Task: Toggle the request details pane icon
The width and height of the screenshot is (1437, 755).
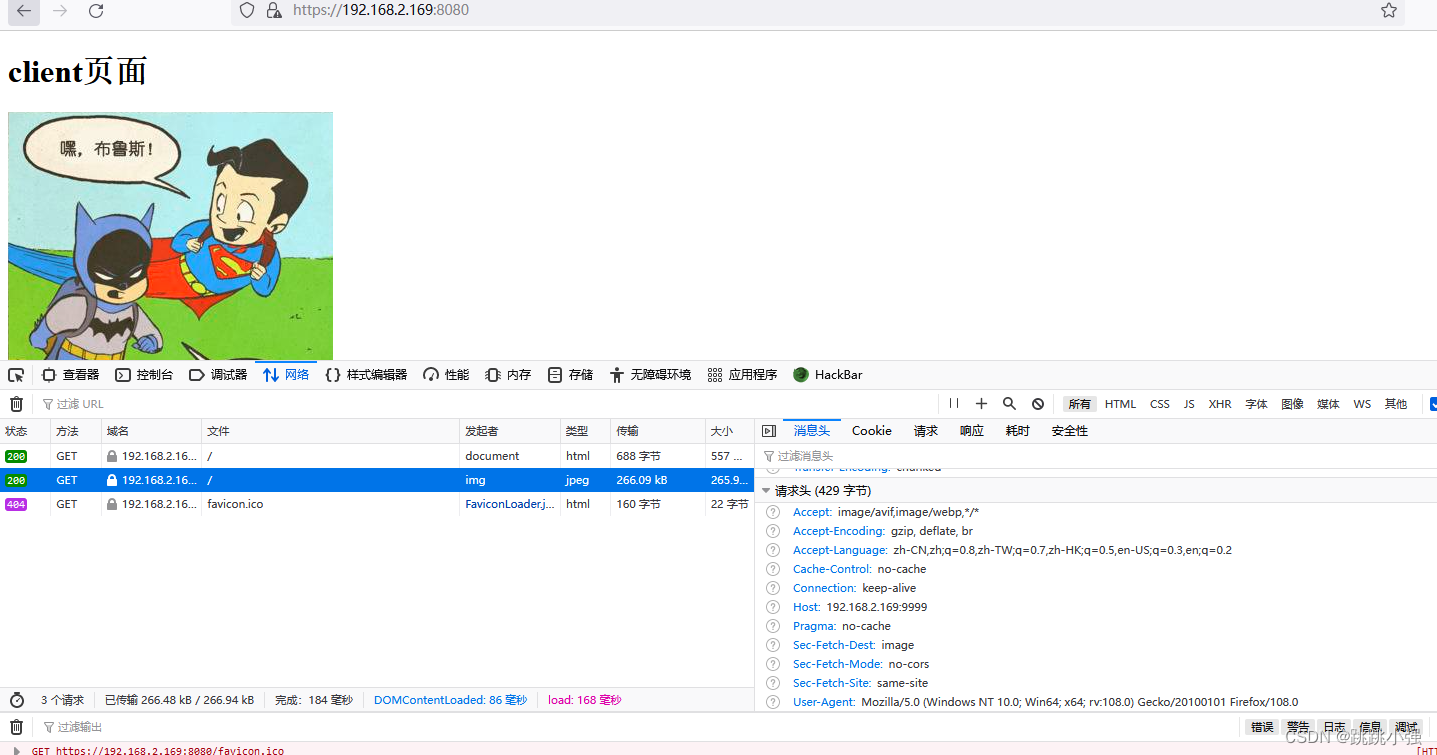Action: (x=768, y=431)
